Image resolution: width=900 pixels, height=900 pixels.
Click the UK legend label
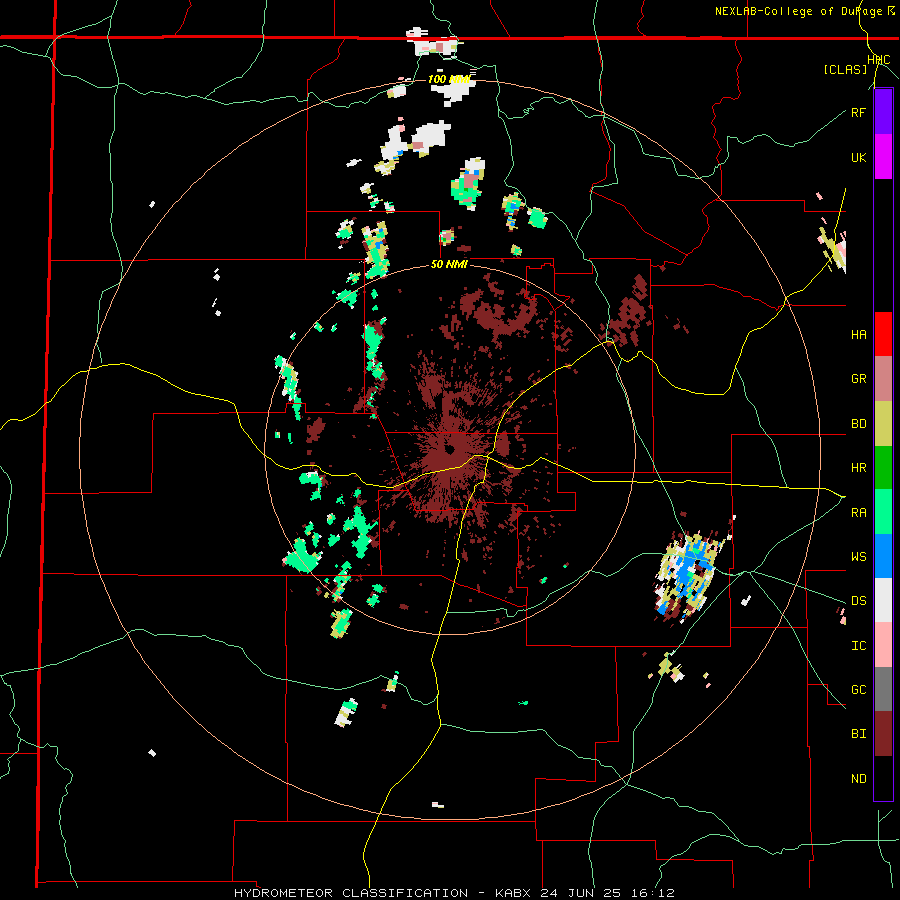858,158
